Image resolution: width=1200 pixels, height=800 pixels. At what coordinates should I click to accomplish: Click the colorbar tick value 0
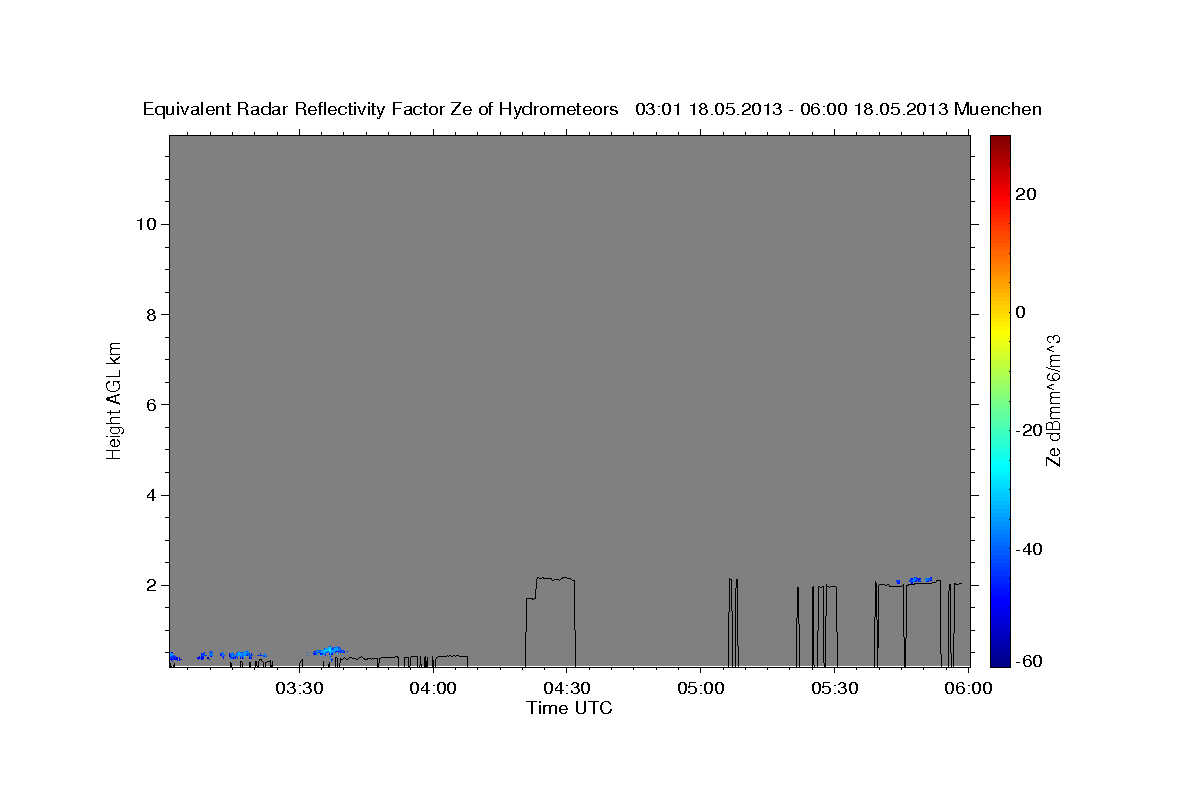click(x=1020, y=312)
